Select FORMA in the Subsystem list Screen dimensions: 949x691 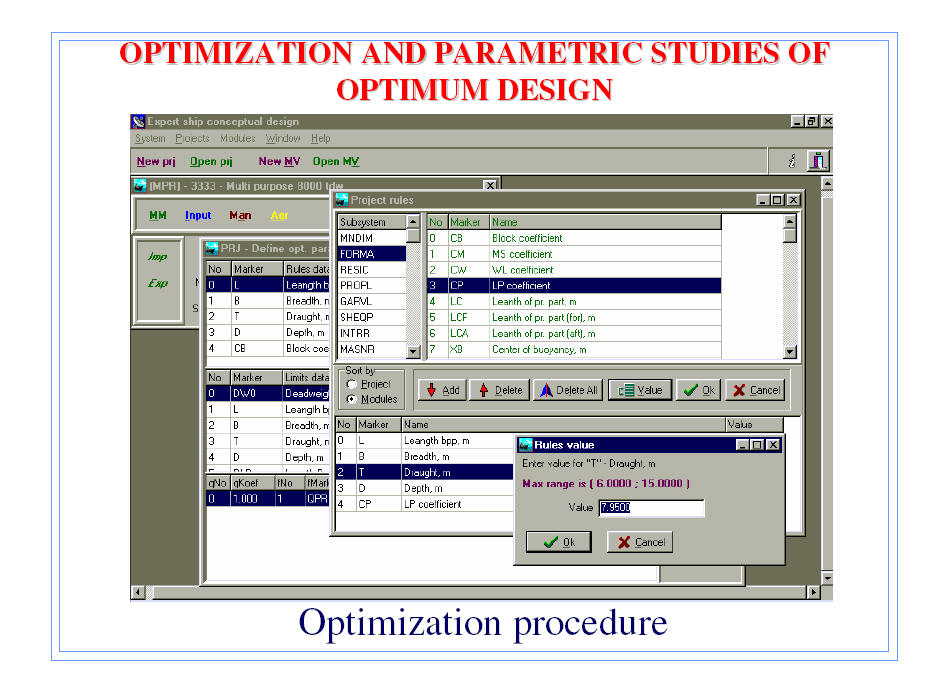(372, 254)
